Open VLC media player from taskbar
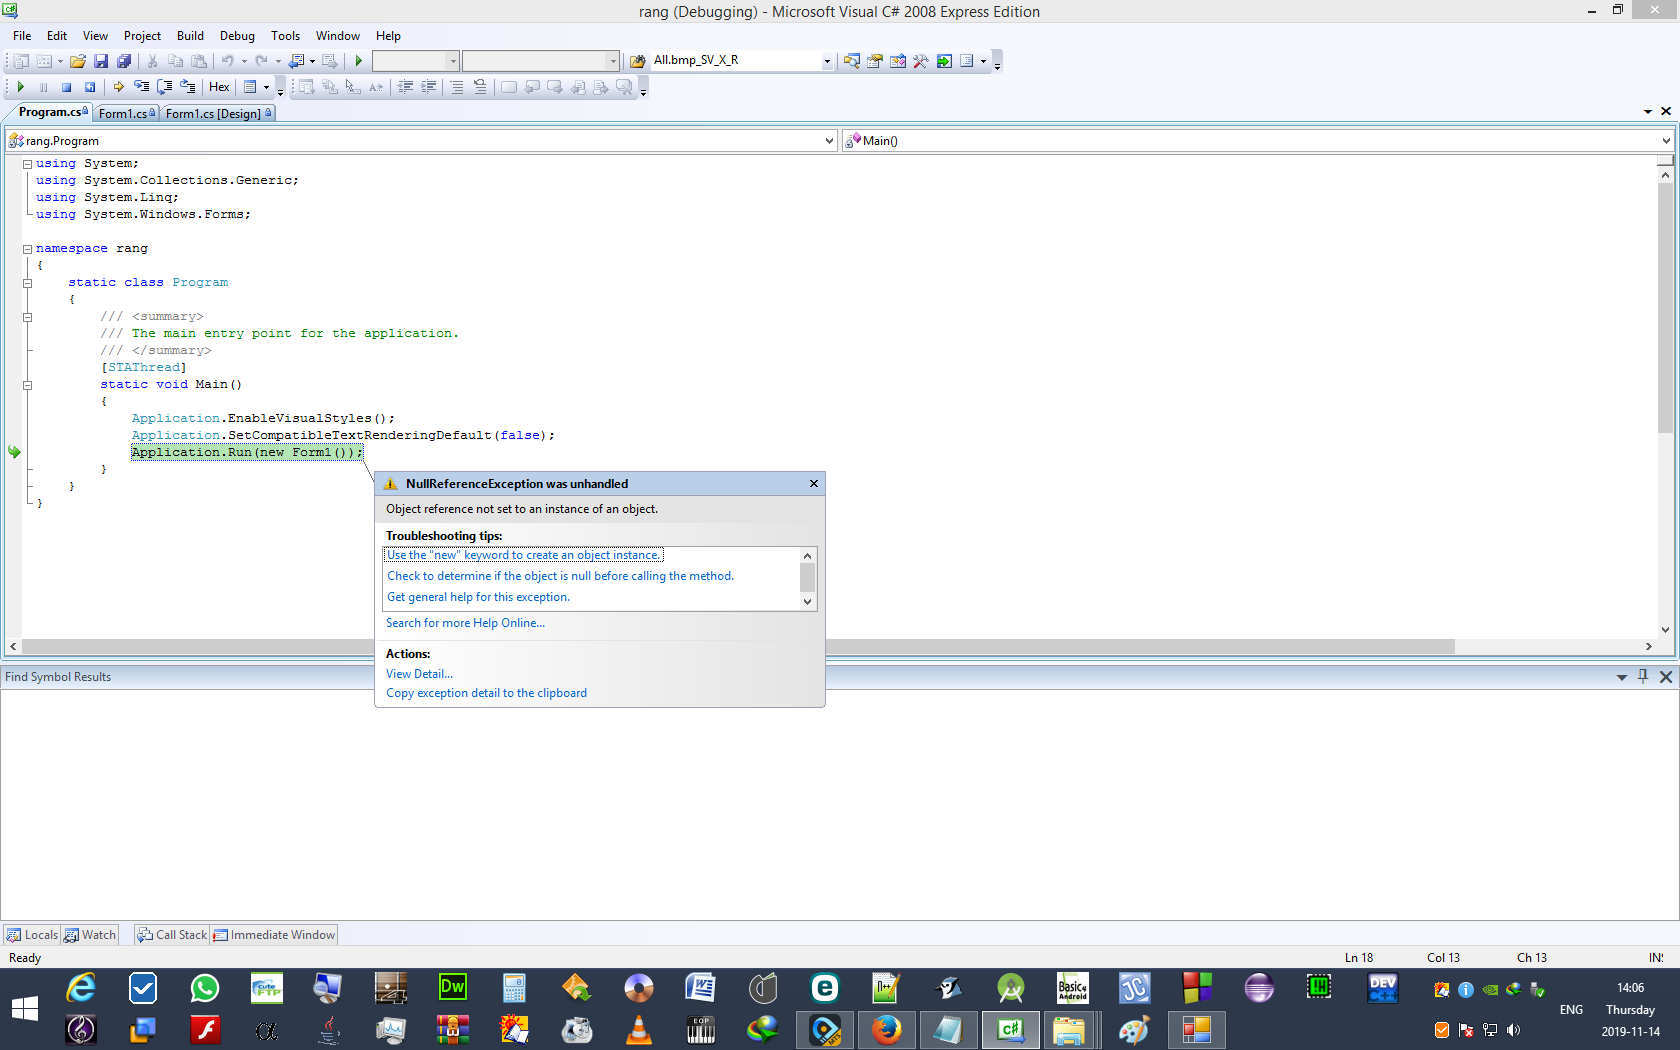 click(639, 1030)
